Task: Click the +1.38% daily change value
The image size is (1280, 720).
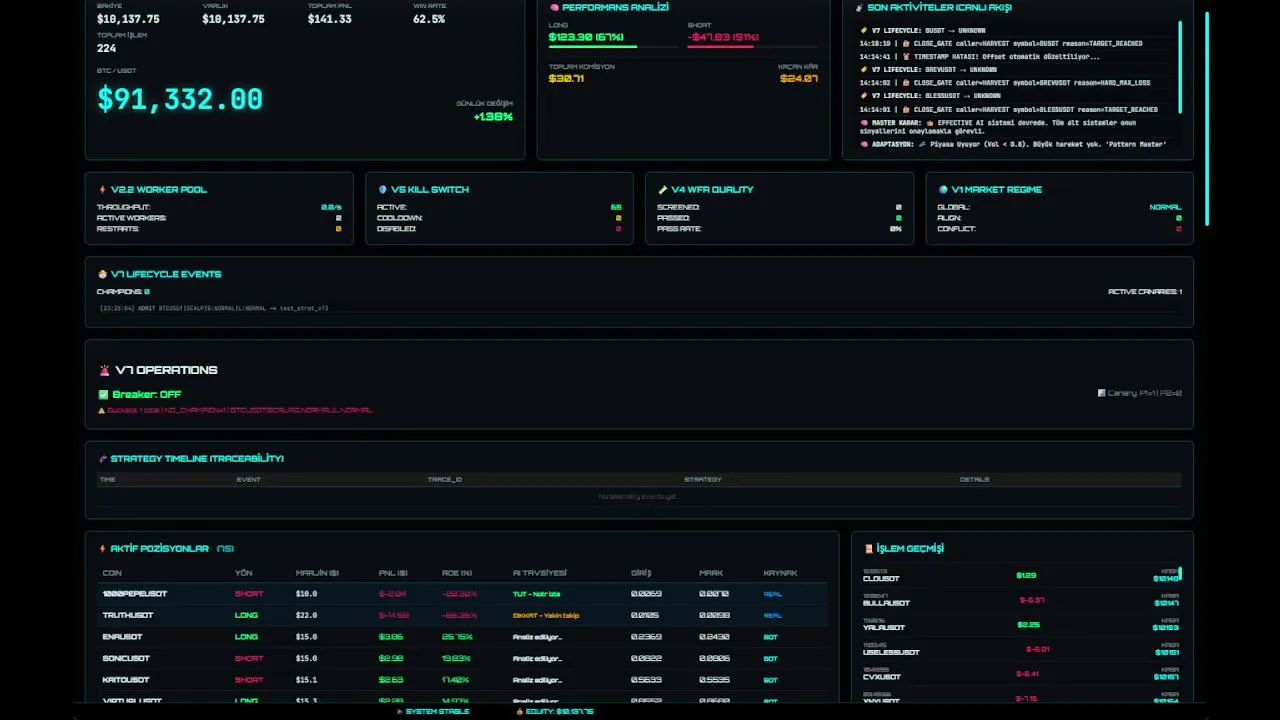Action: (x=493, y=117)
